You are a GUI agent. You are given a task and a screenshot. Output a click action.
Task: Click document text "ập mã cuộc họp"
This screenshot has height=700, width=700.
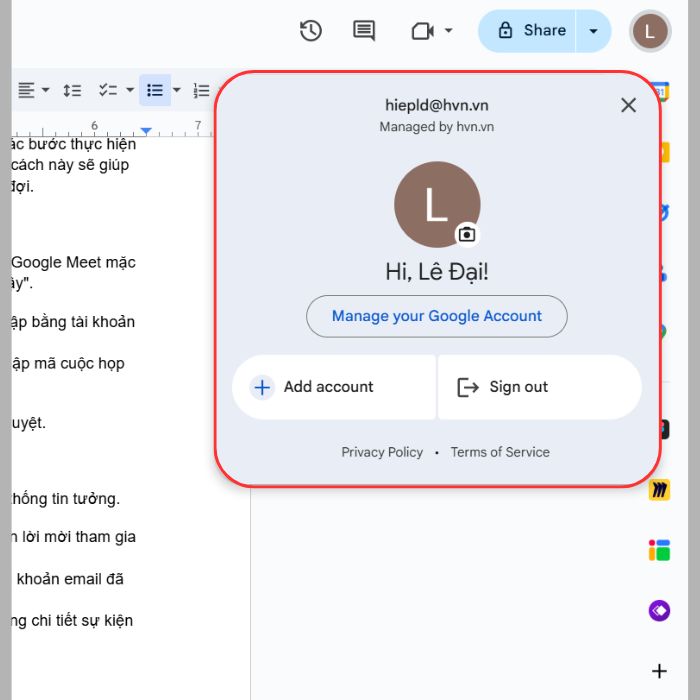(x=68, y=363)
